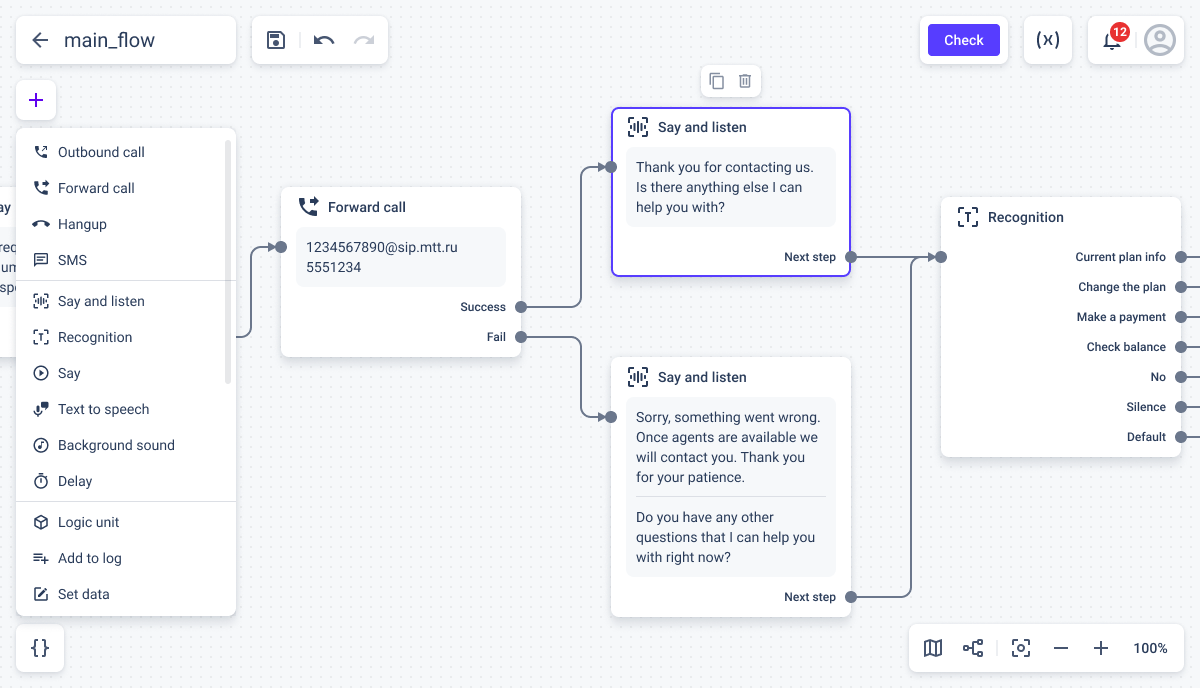Auto-arrange the flow layout icon
This screenshot has height=688, width=1200.
point(973,648)
